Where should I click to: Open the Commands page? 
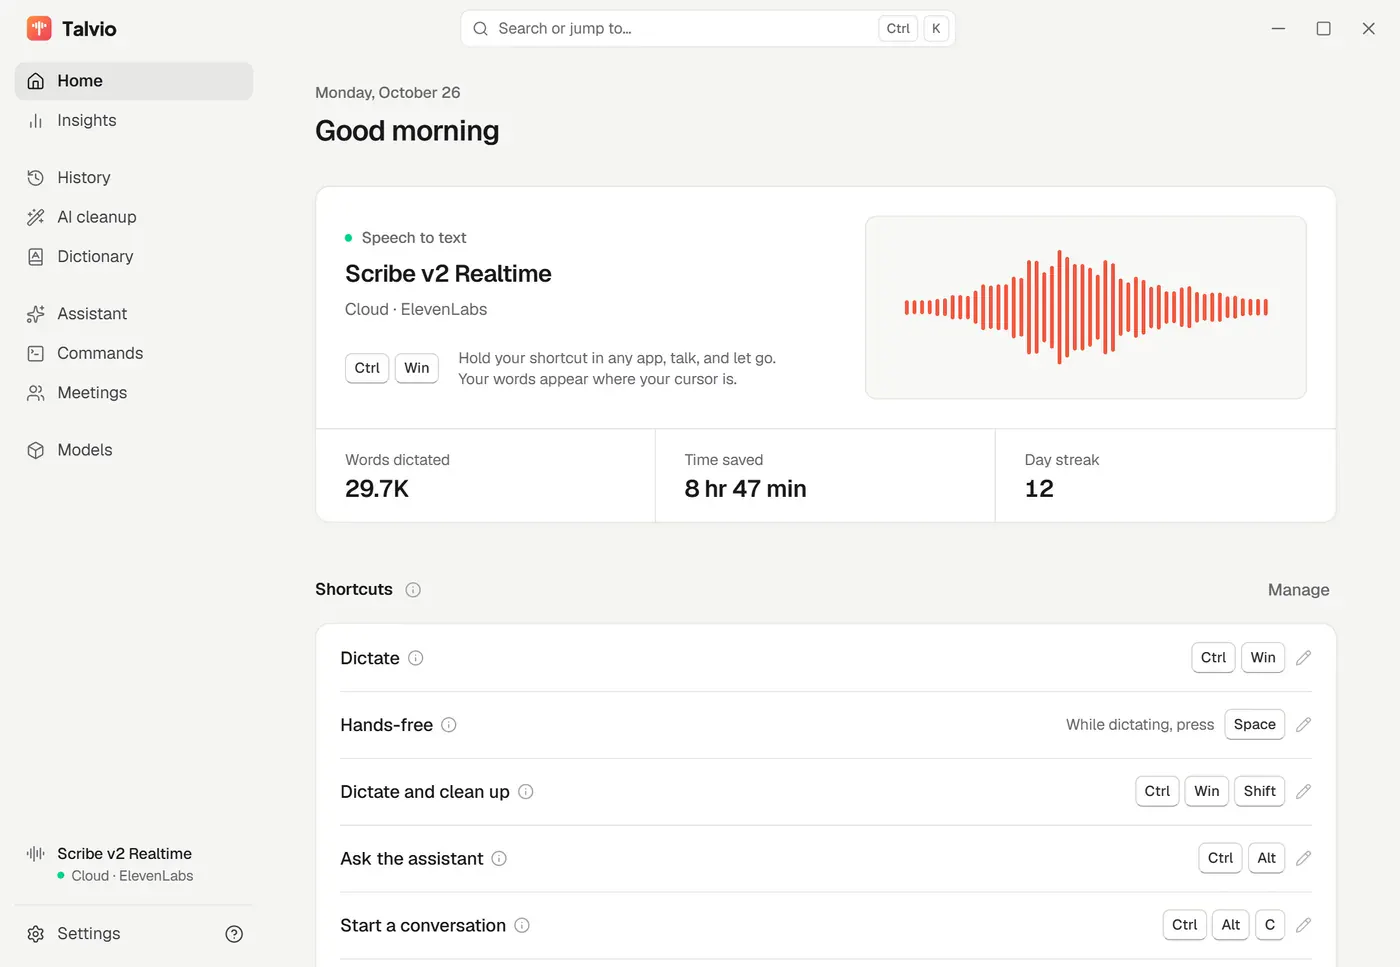(134, 353)
